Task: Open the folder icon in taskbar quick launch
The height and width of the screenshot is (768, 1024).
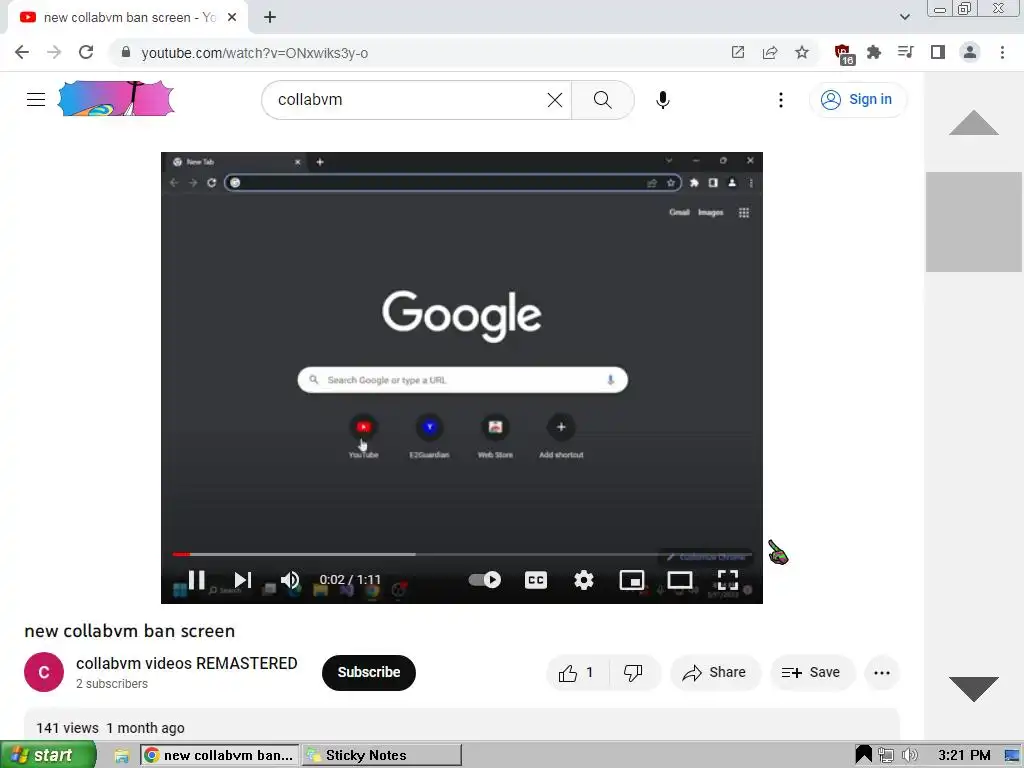Action: [x=121, y=756]
